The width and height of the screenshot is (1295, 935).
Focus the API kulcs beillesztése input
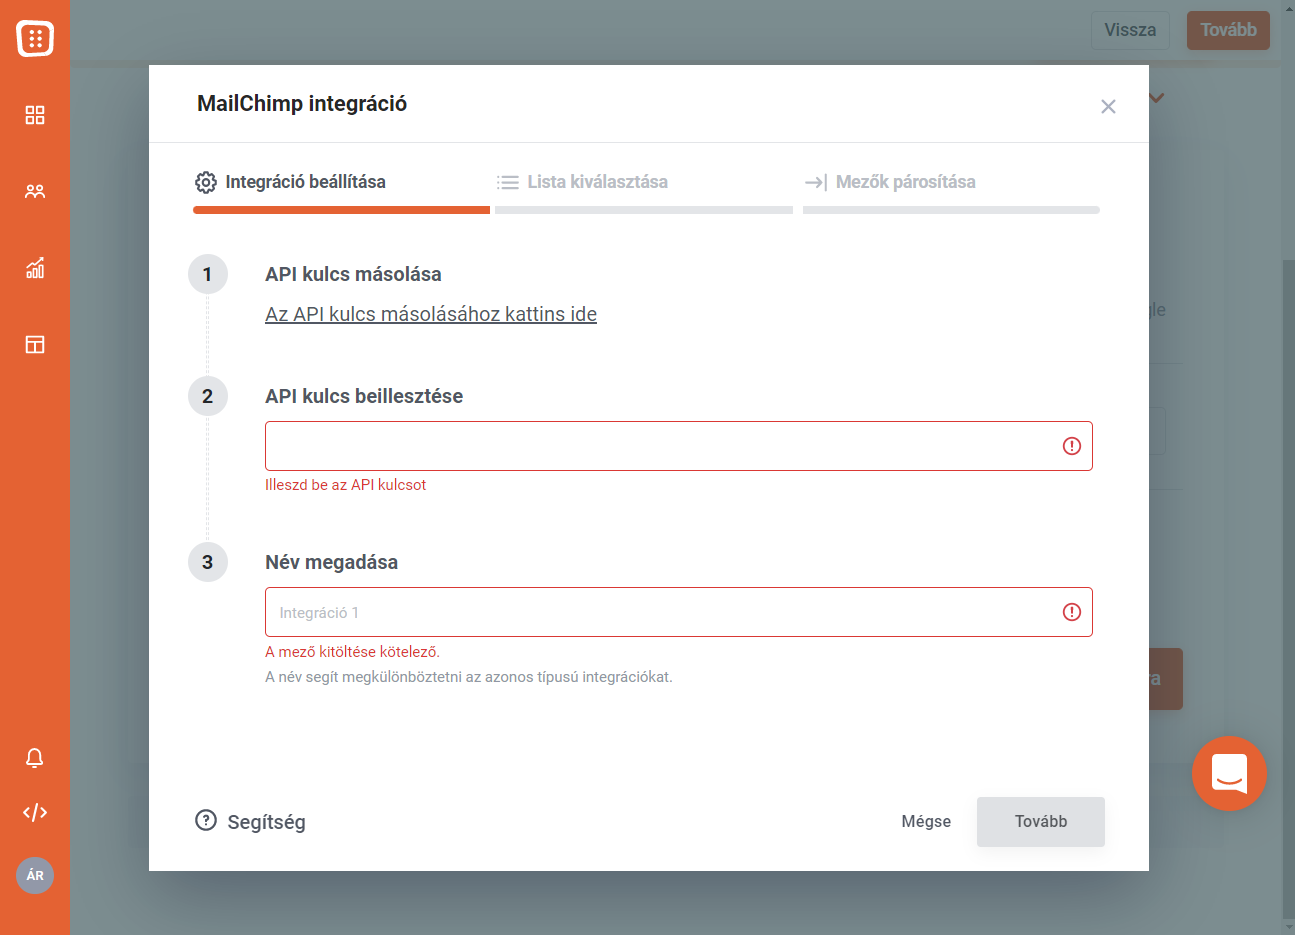tap(679, 446)
